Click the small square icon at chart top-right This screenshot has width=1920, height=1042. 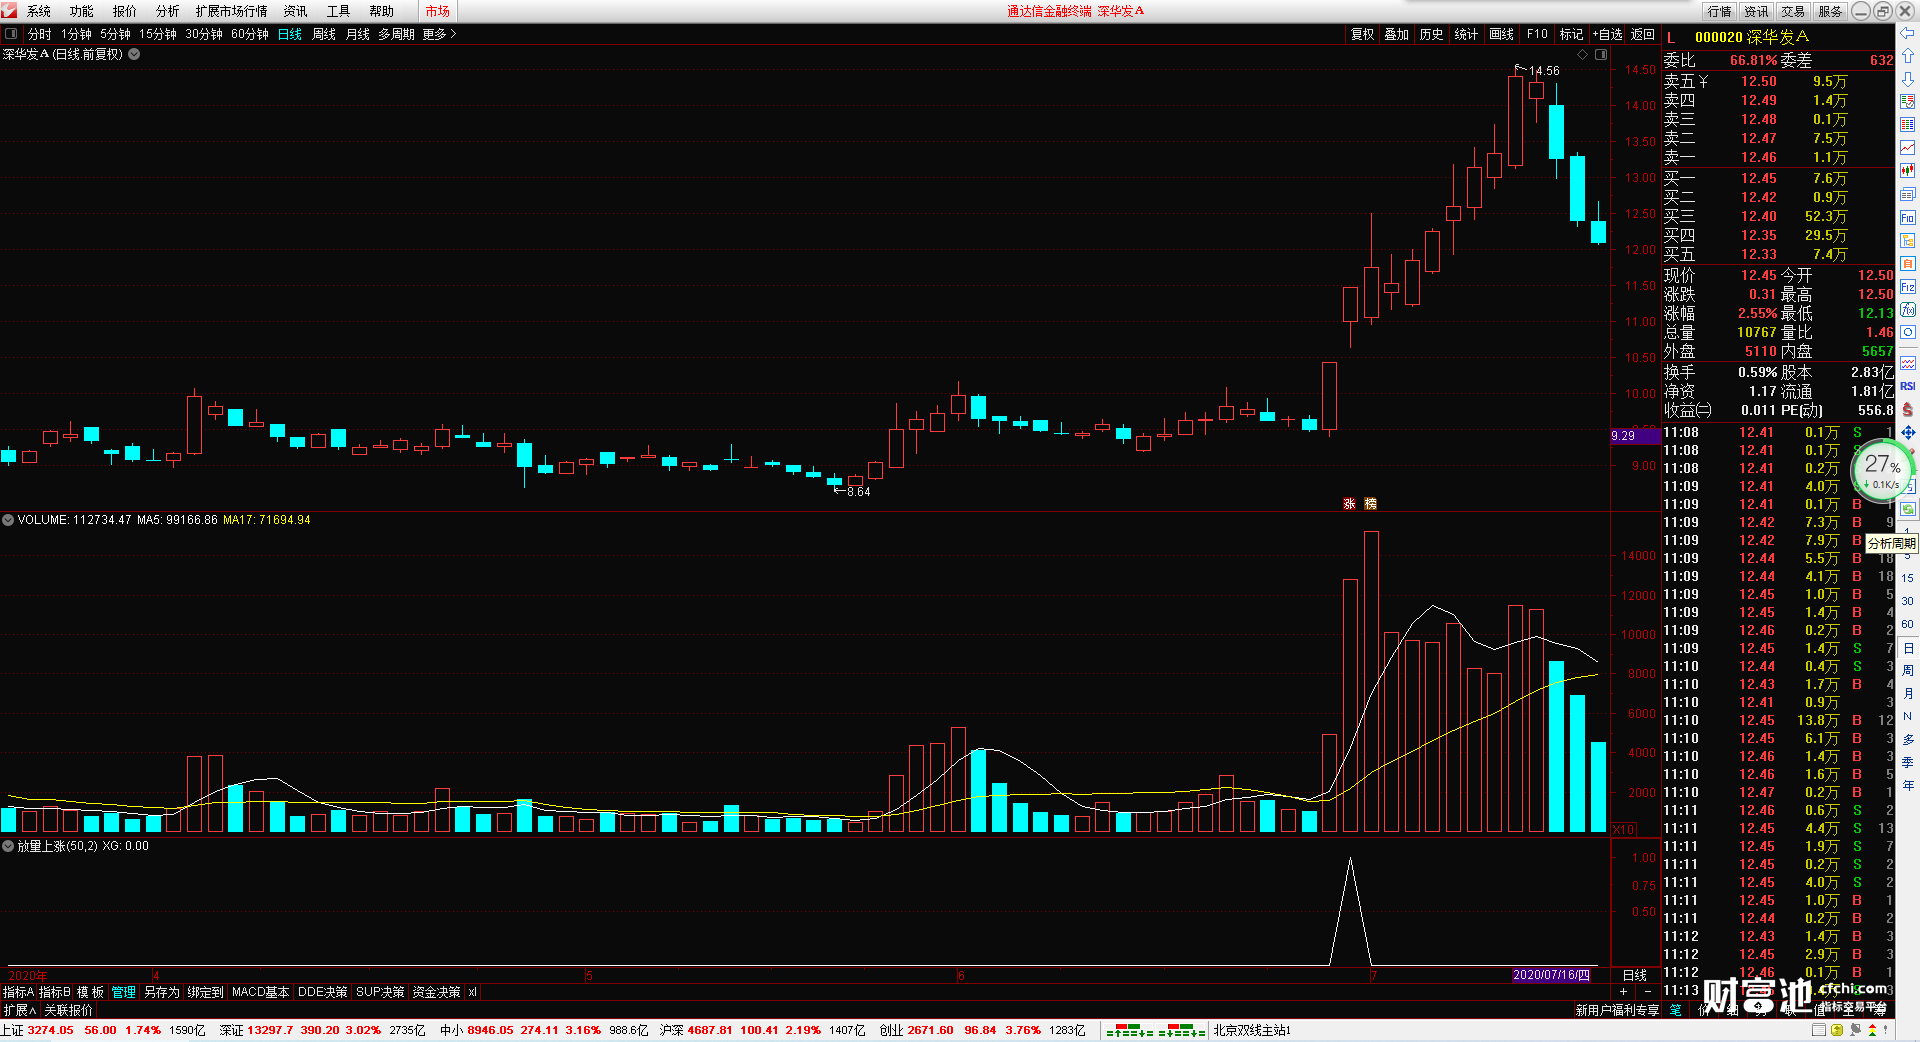pos(1601,55)
